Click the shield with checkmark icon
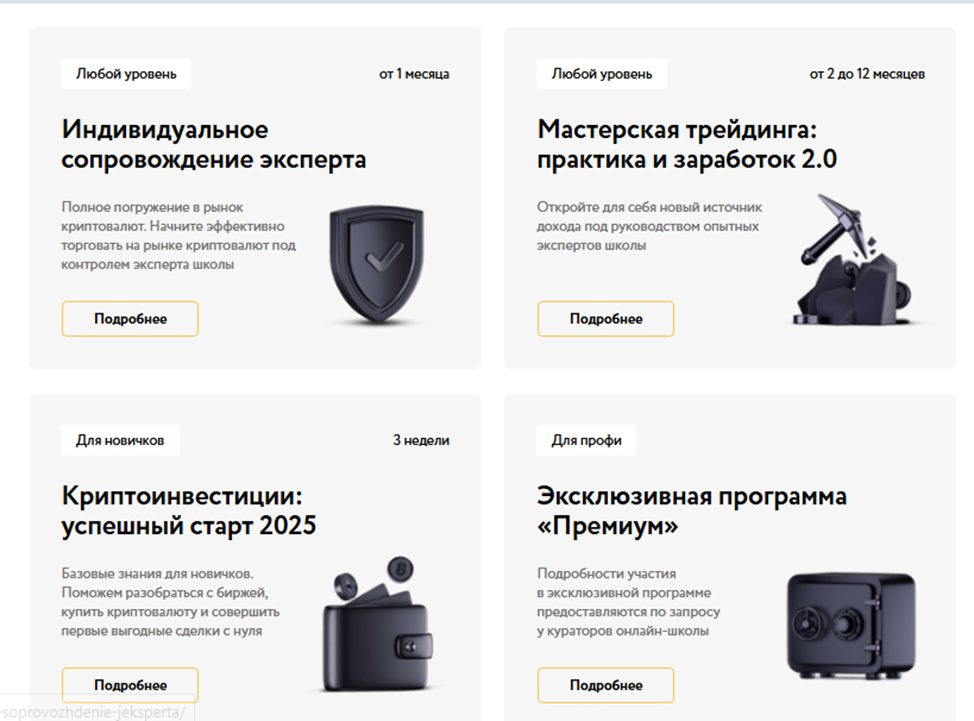Image resolution: width=974 pixels, height=721 pixels. (376, 265)
